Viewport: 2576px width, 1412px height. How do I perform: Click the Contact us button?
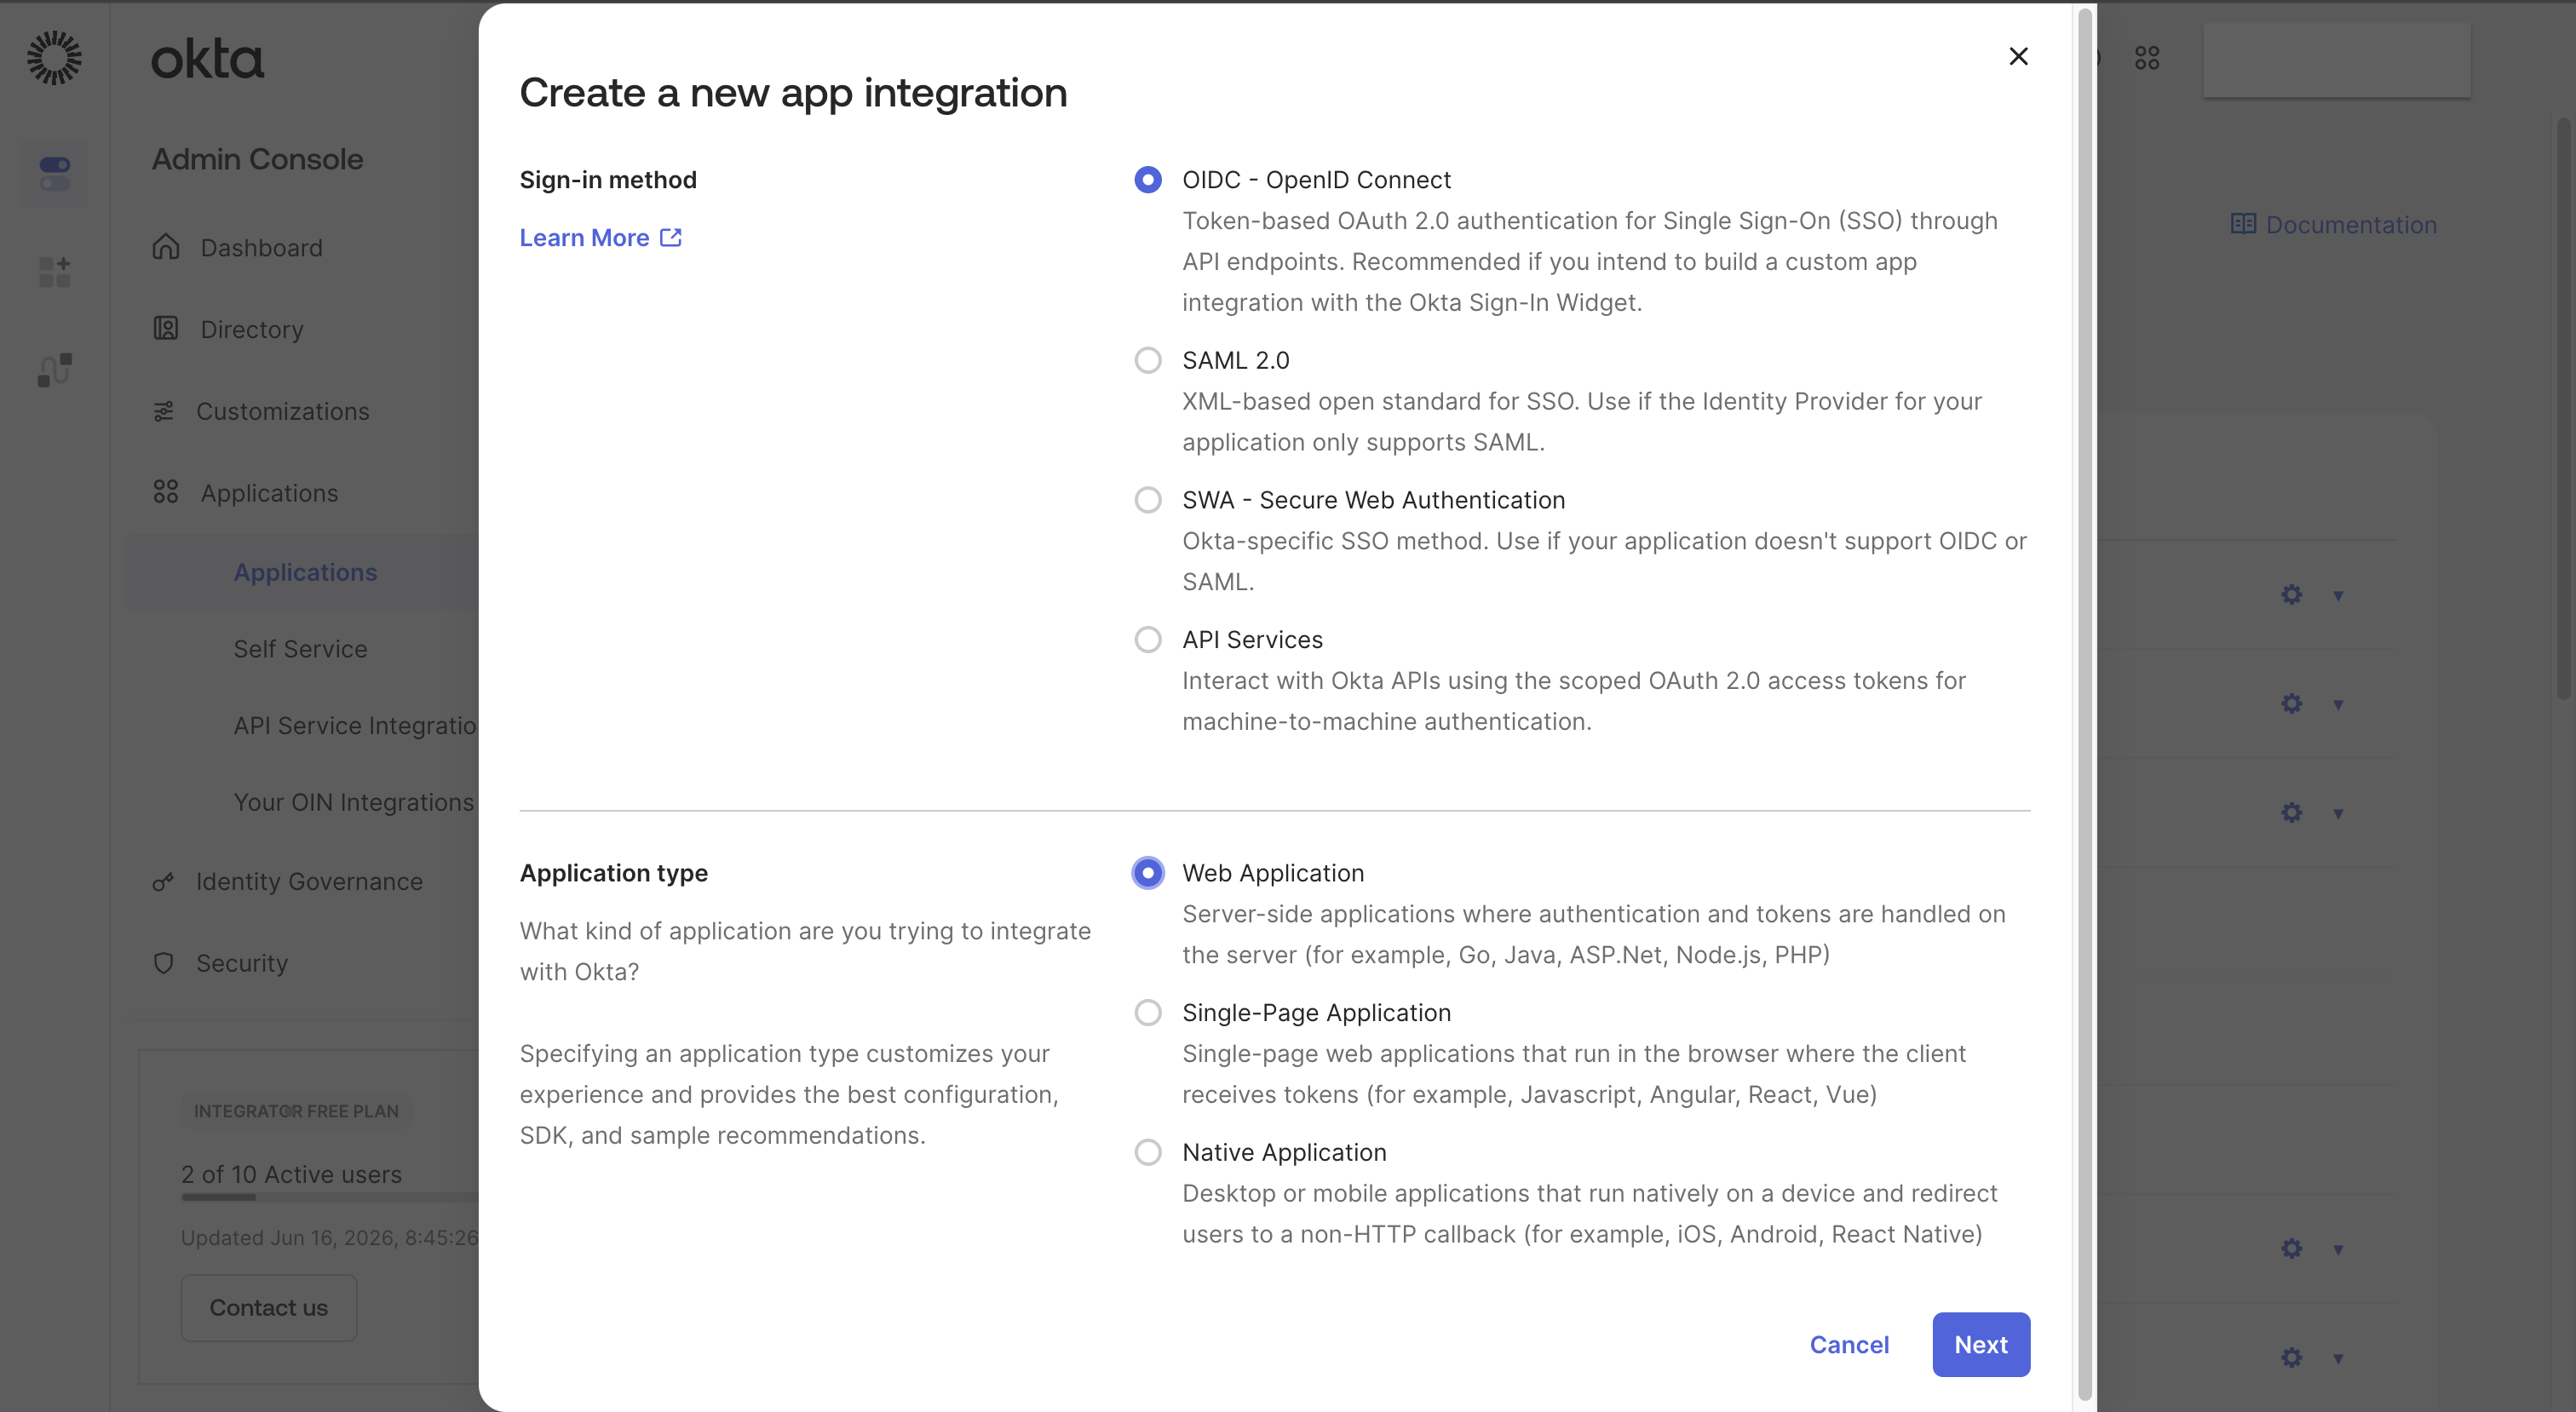click(268, 1308)
